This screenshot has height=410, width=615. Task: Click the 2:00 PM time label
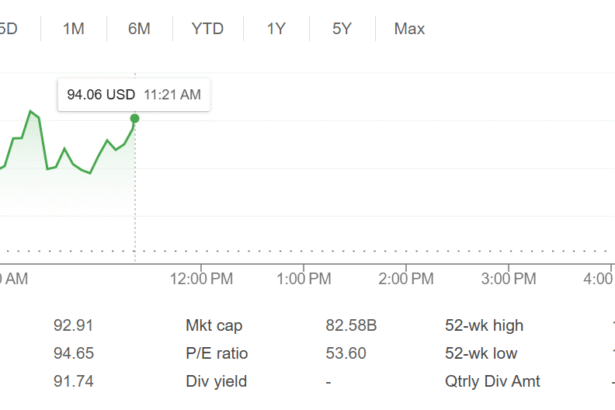406,277
